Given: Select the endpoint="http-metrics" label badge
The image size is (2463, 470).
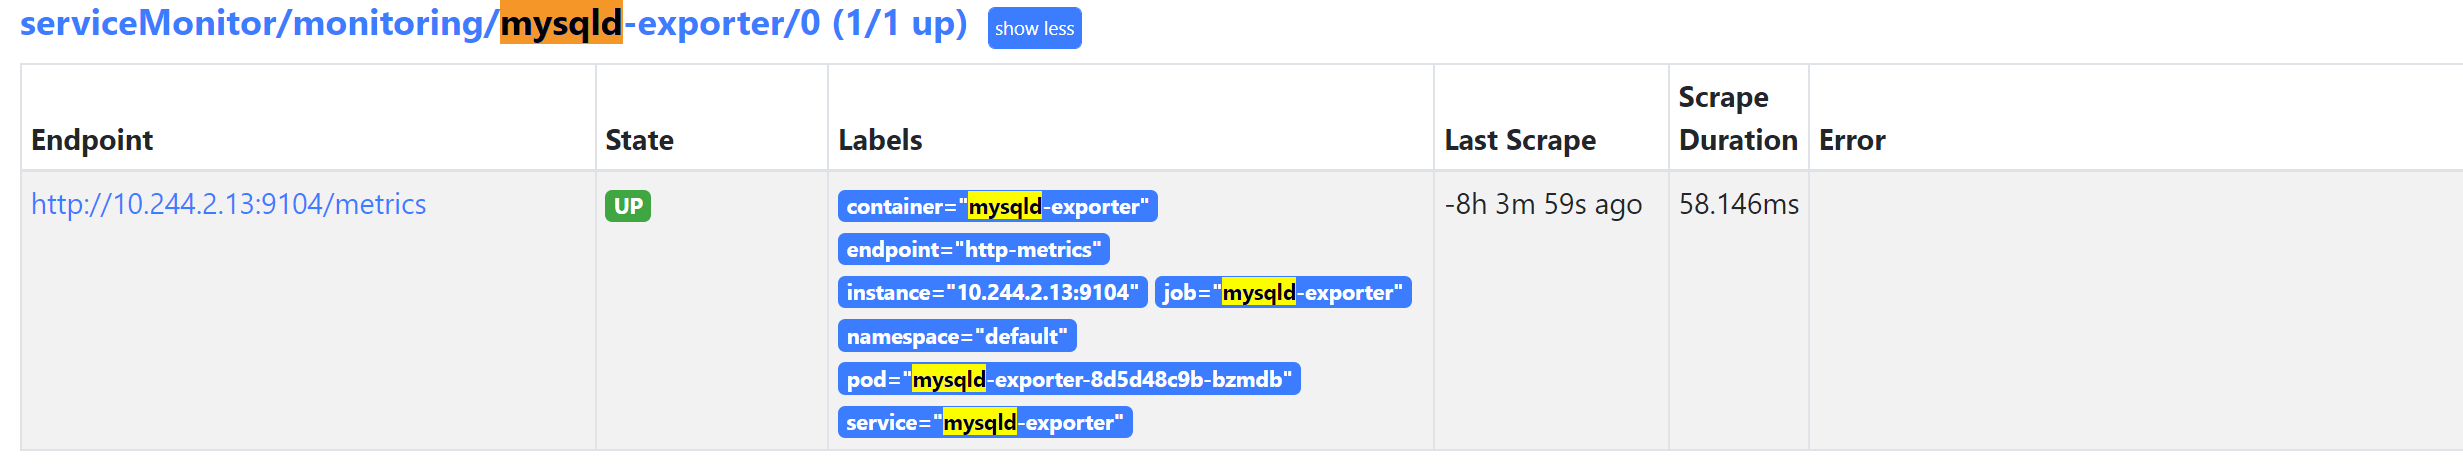Looking at the screenshot, I should [x=973, y=249].
